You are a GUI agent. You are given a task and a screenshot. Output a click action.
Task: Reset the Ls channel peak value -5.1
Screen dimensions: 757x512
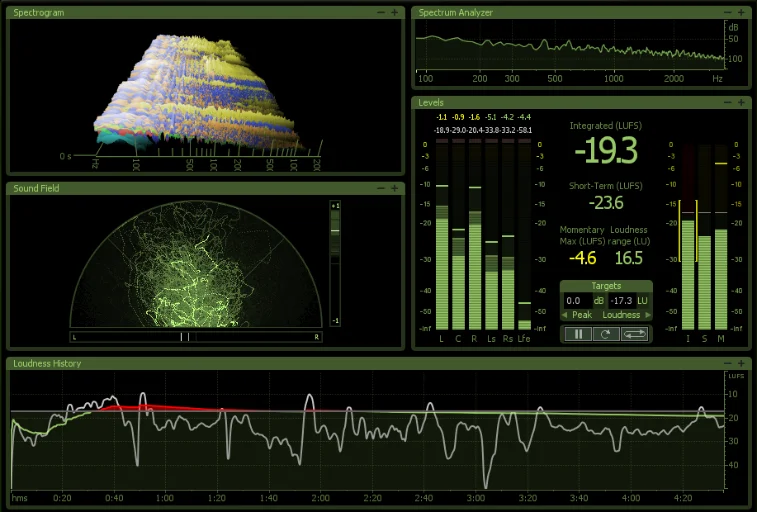[491, 117]
